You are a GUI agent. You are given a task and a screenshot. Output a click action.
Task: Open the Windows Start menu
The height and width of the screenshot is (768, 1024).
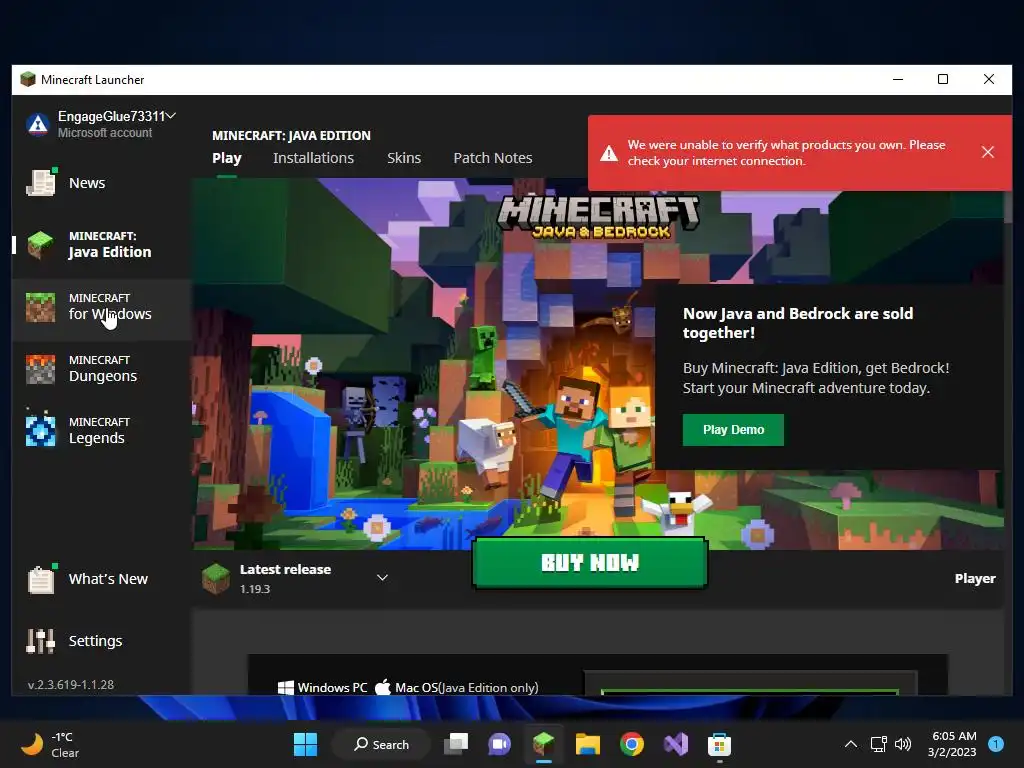click(x=305, y=744)
